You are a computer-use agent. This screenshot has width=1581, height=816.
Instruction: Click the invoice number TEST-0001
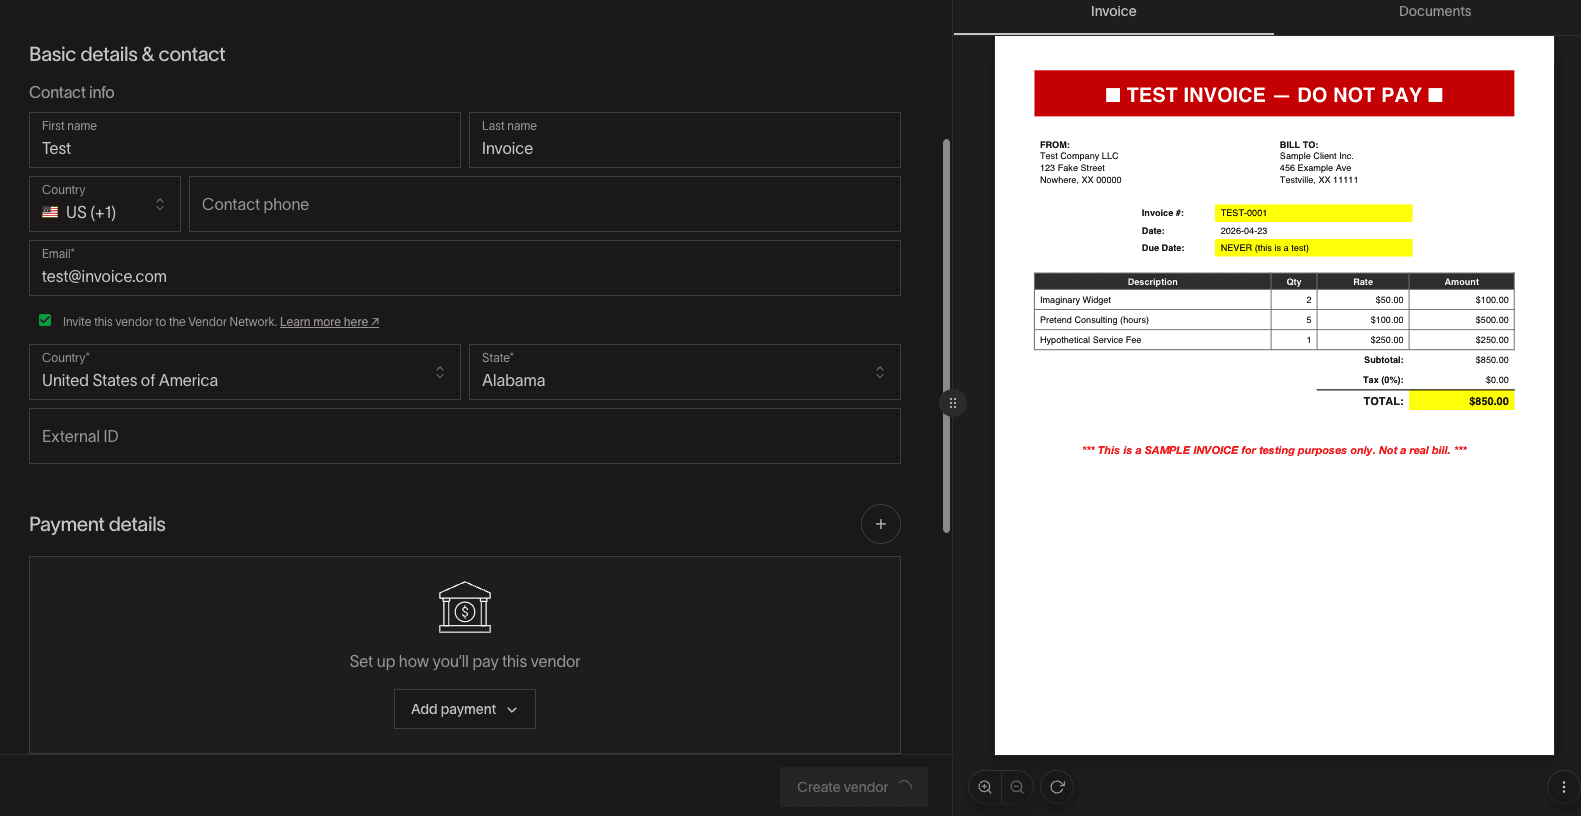[1243, 213]
